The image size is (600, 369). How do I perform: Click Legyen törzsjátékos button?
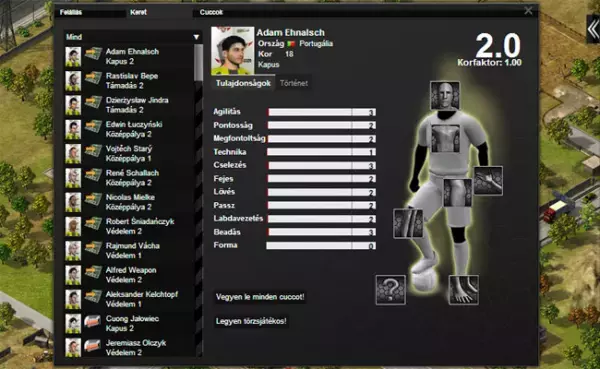tap(251, 321)
